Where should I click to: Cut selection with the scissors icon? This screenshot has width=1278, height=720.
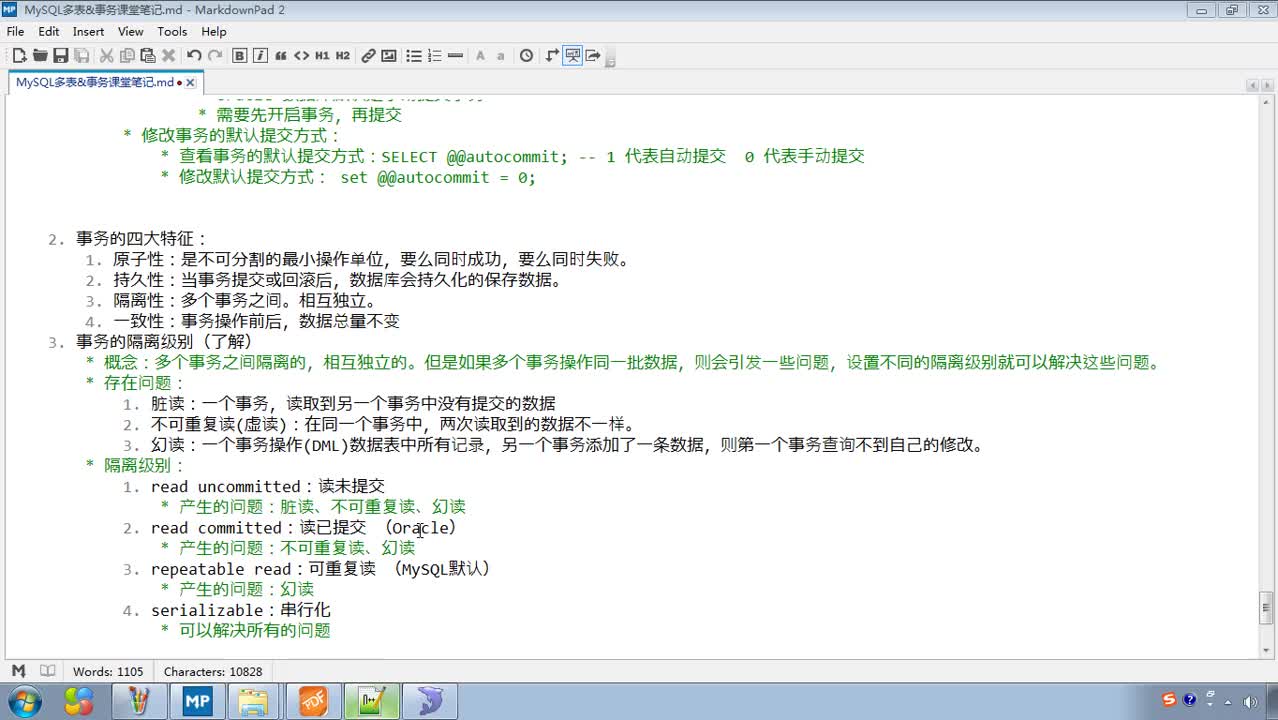(106, 56)
